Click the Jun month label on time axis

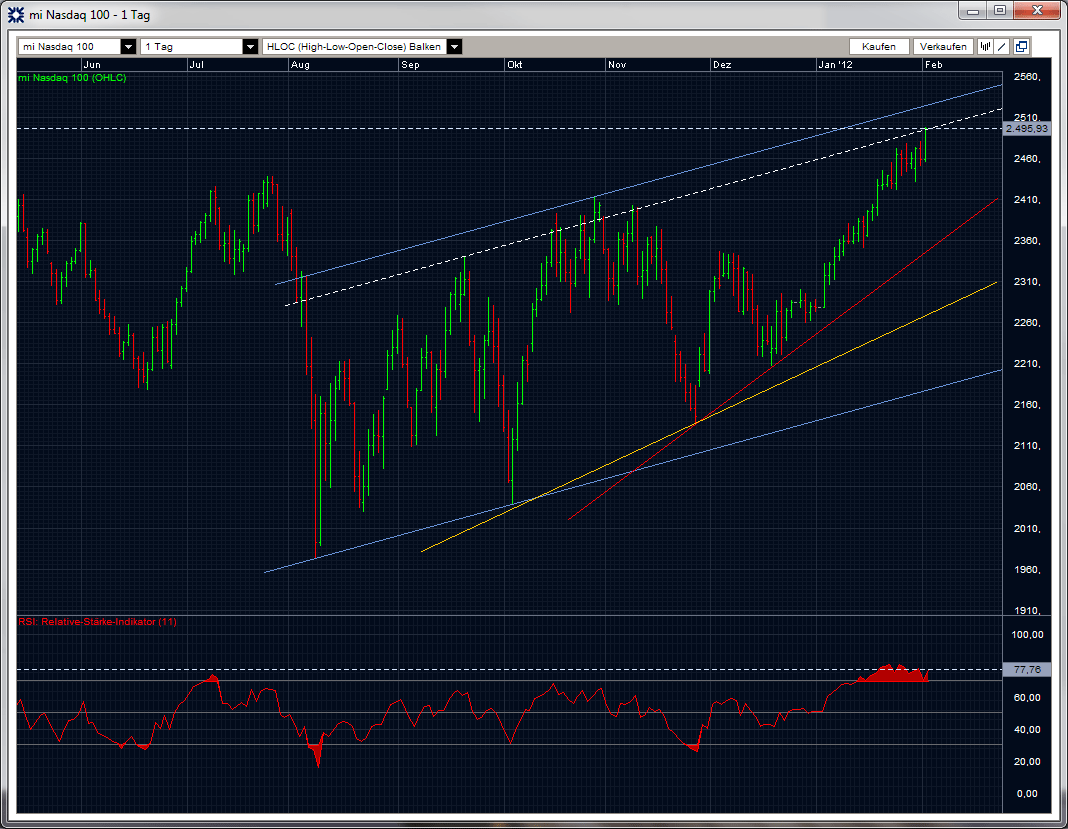pos(92,65)
